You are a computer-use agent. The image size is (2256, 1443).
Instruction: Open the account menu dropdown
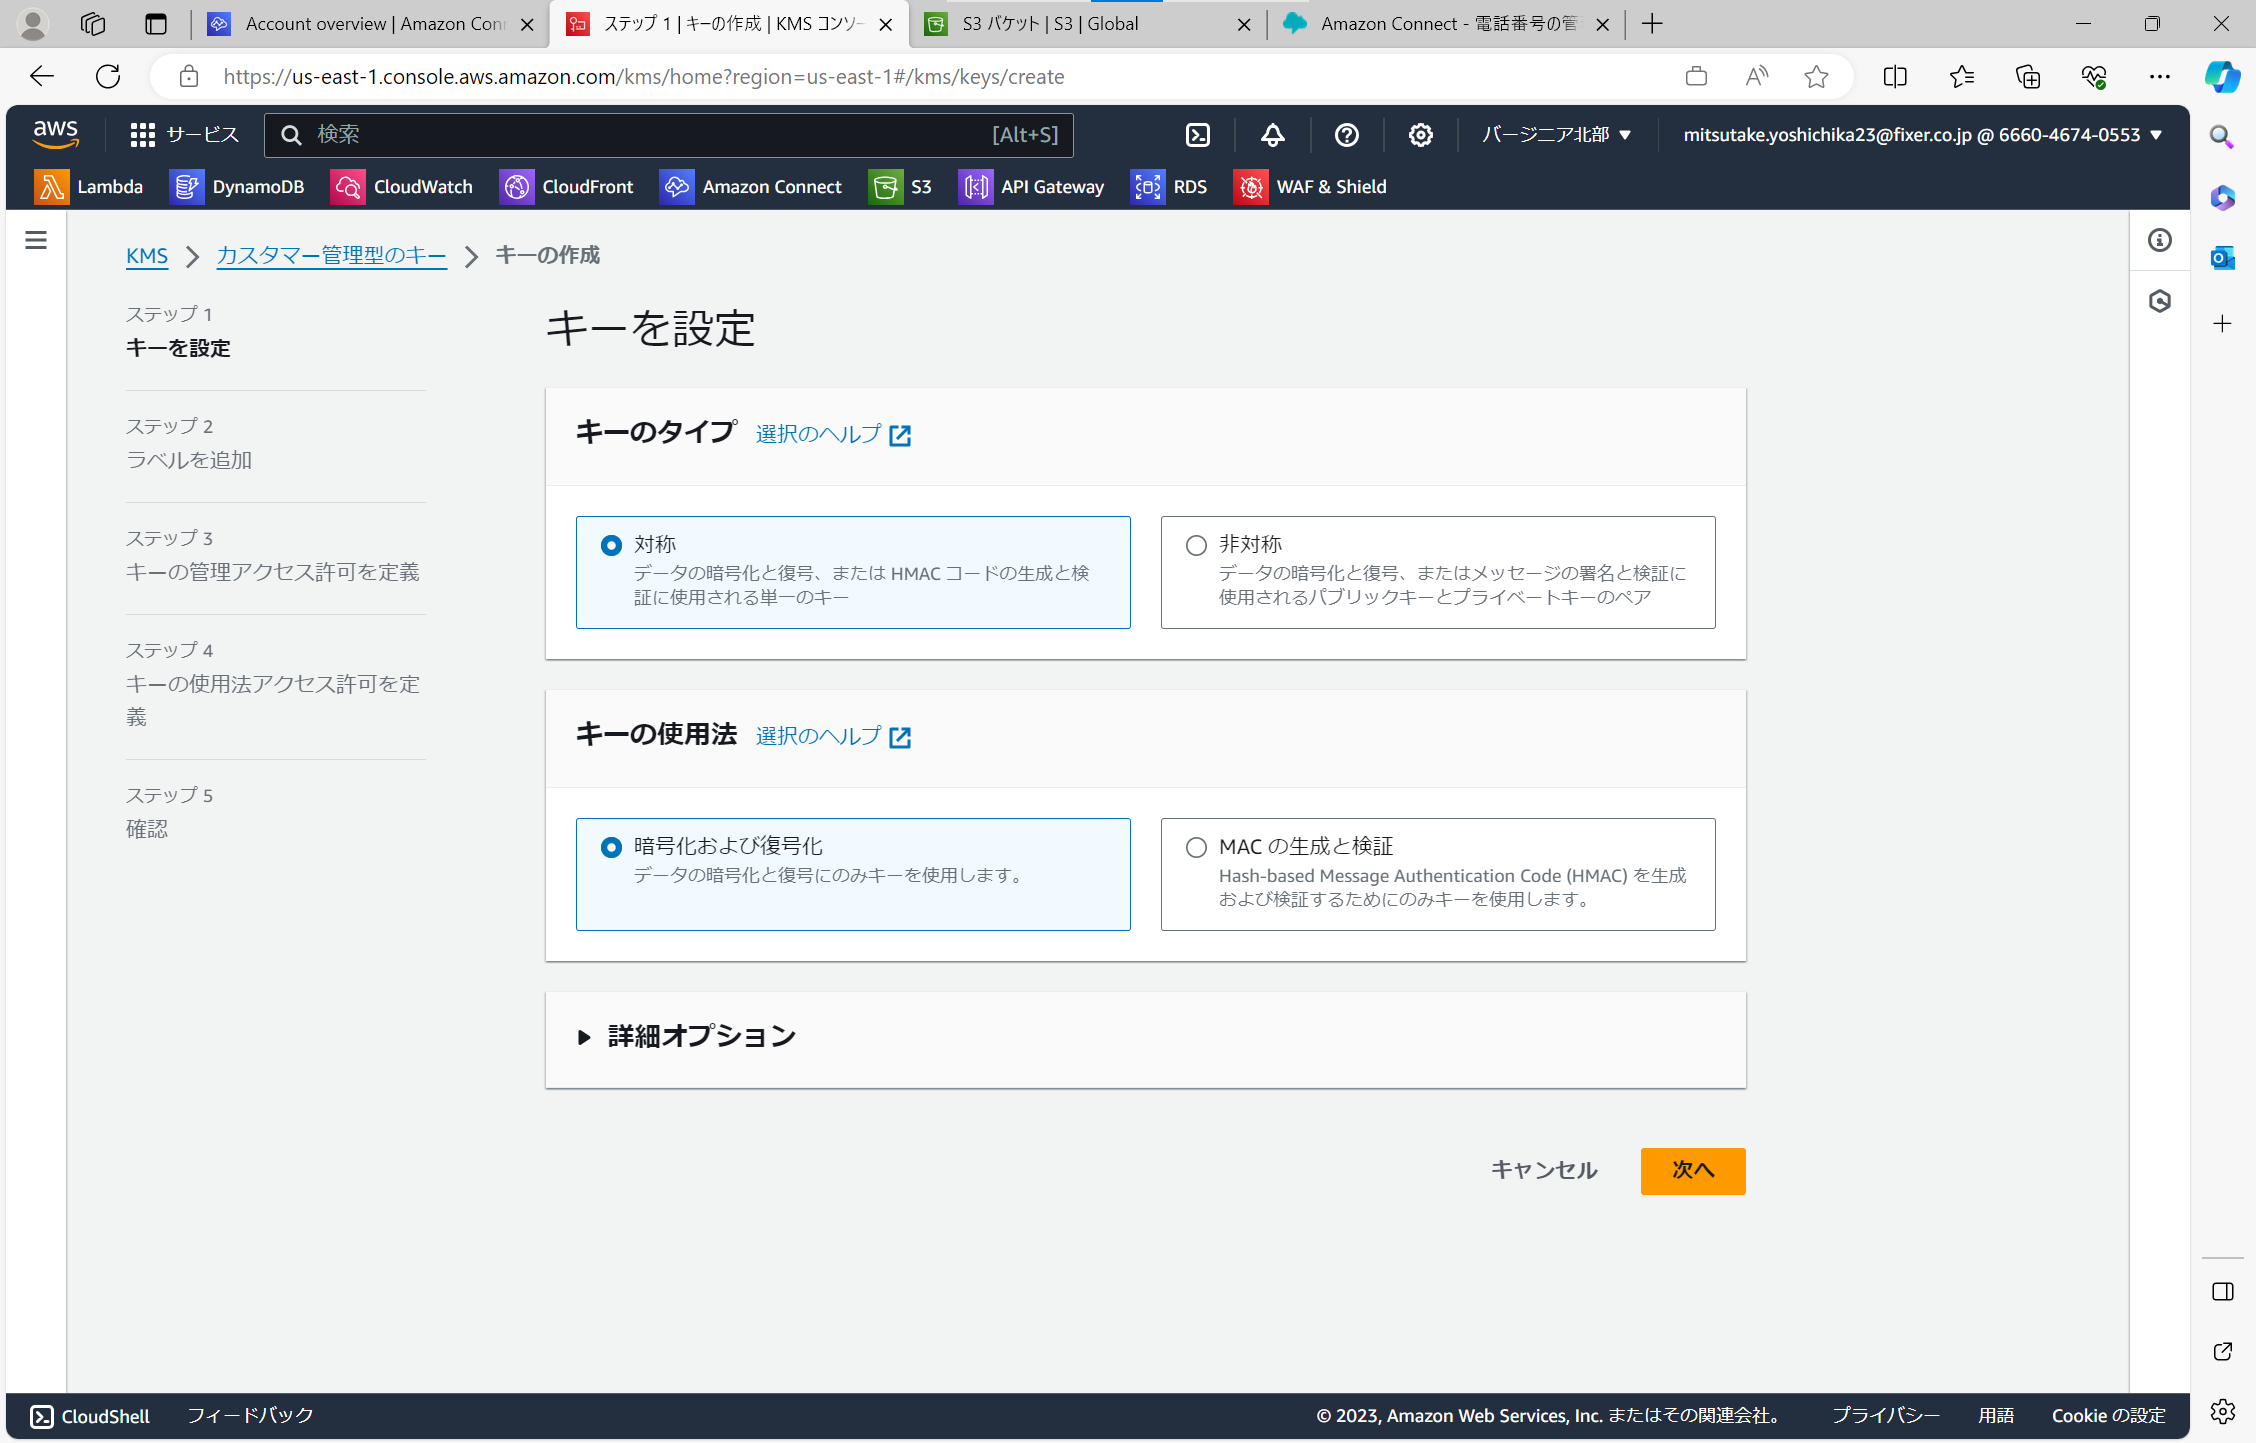(x=1918, y=135)
